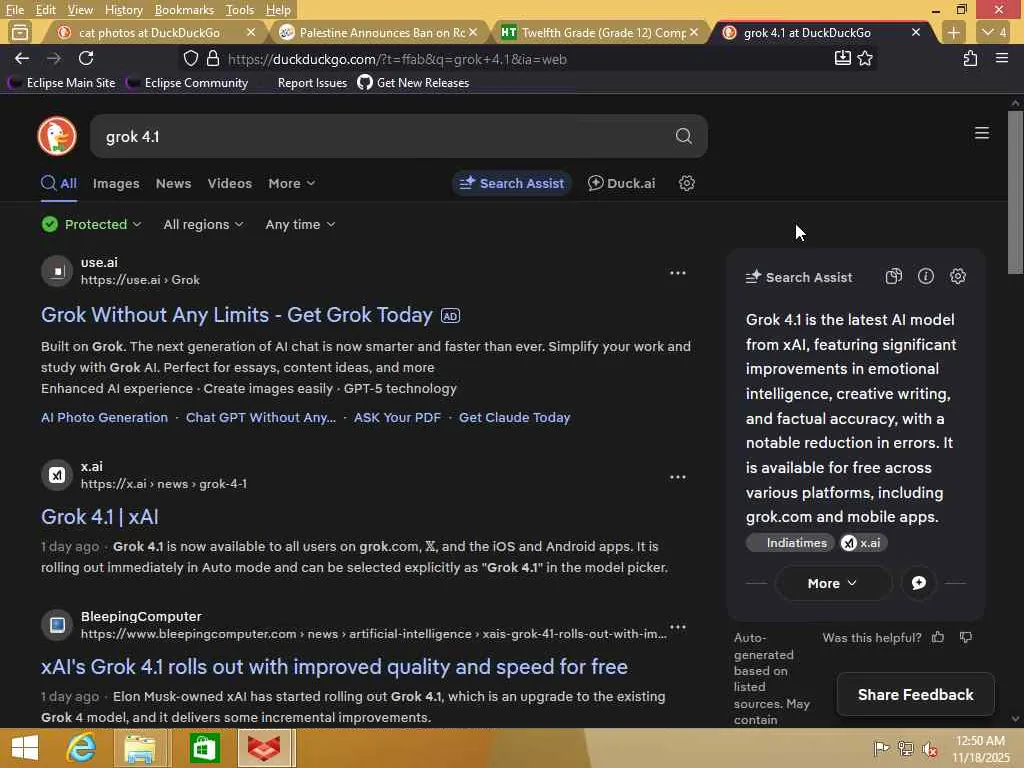Viewport: 1024px width, 768px height.
Task: Expand the More search categories dropdown
Action: (x=291, y=184)
